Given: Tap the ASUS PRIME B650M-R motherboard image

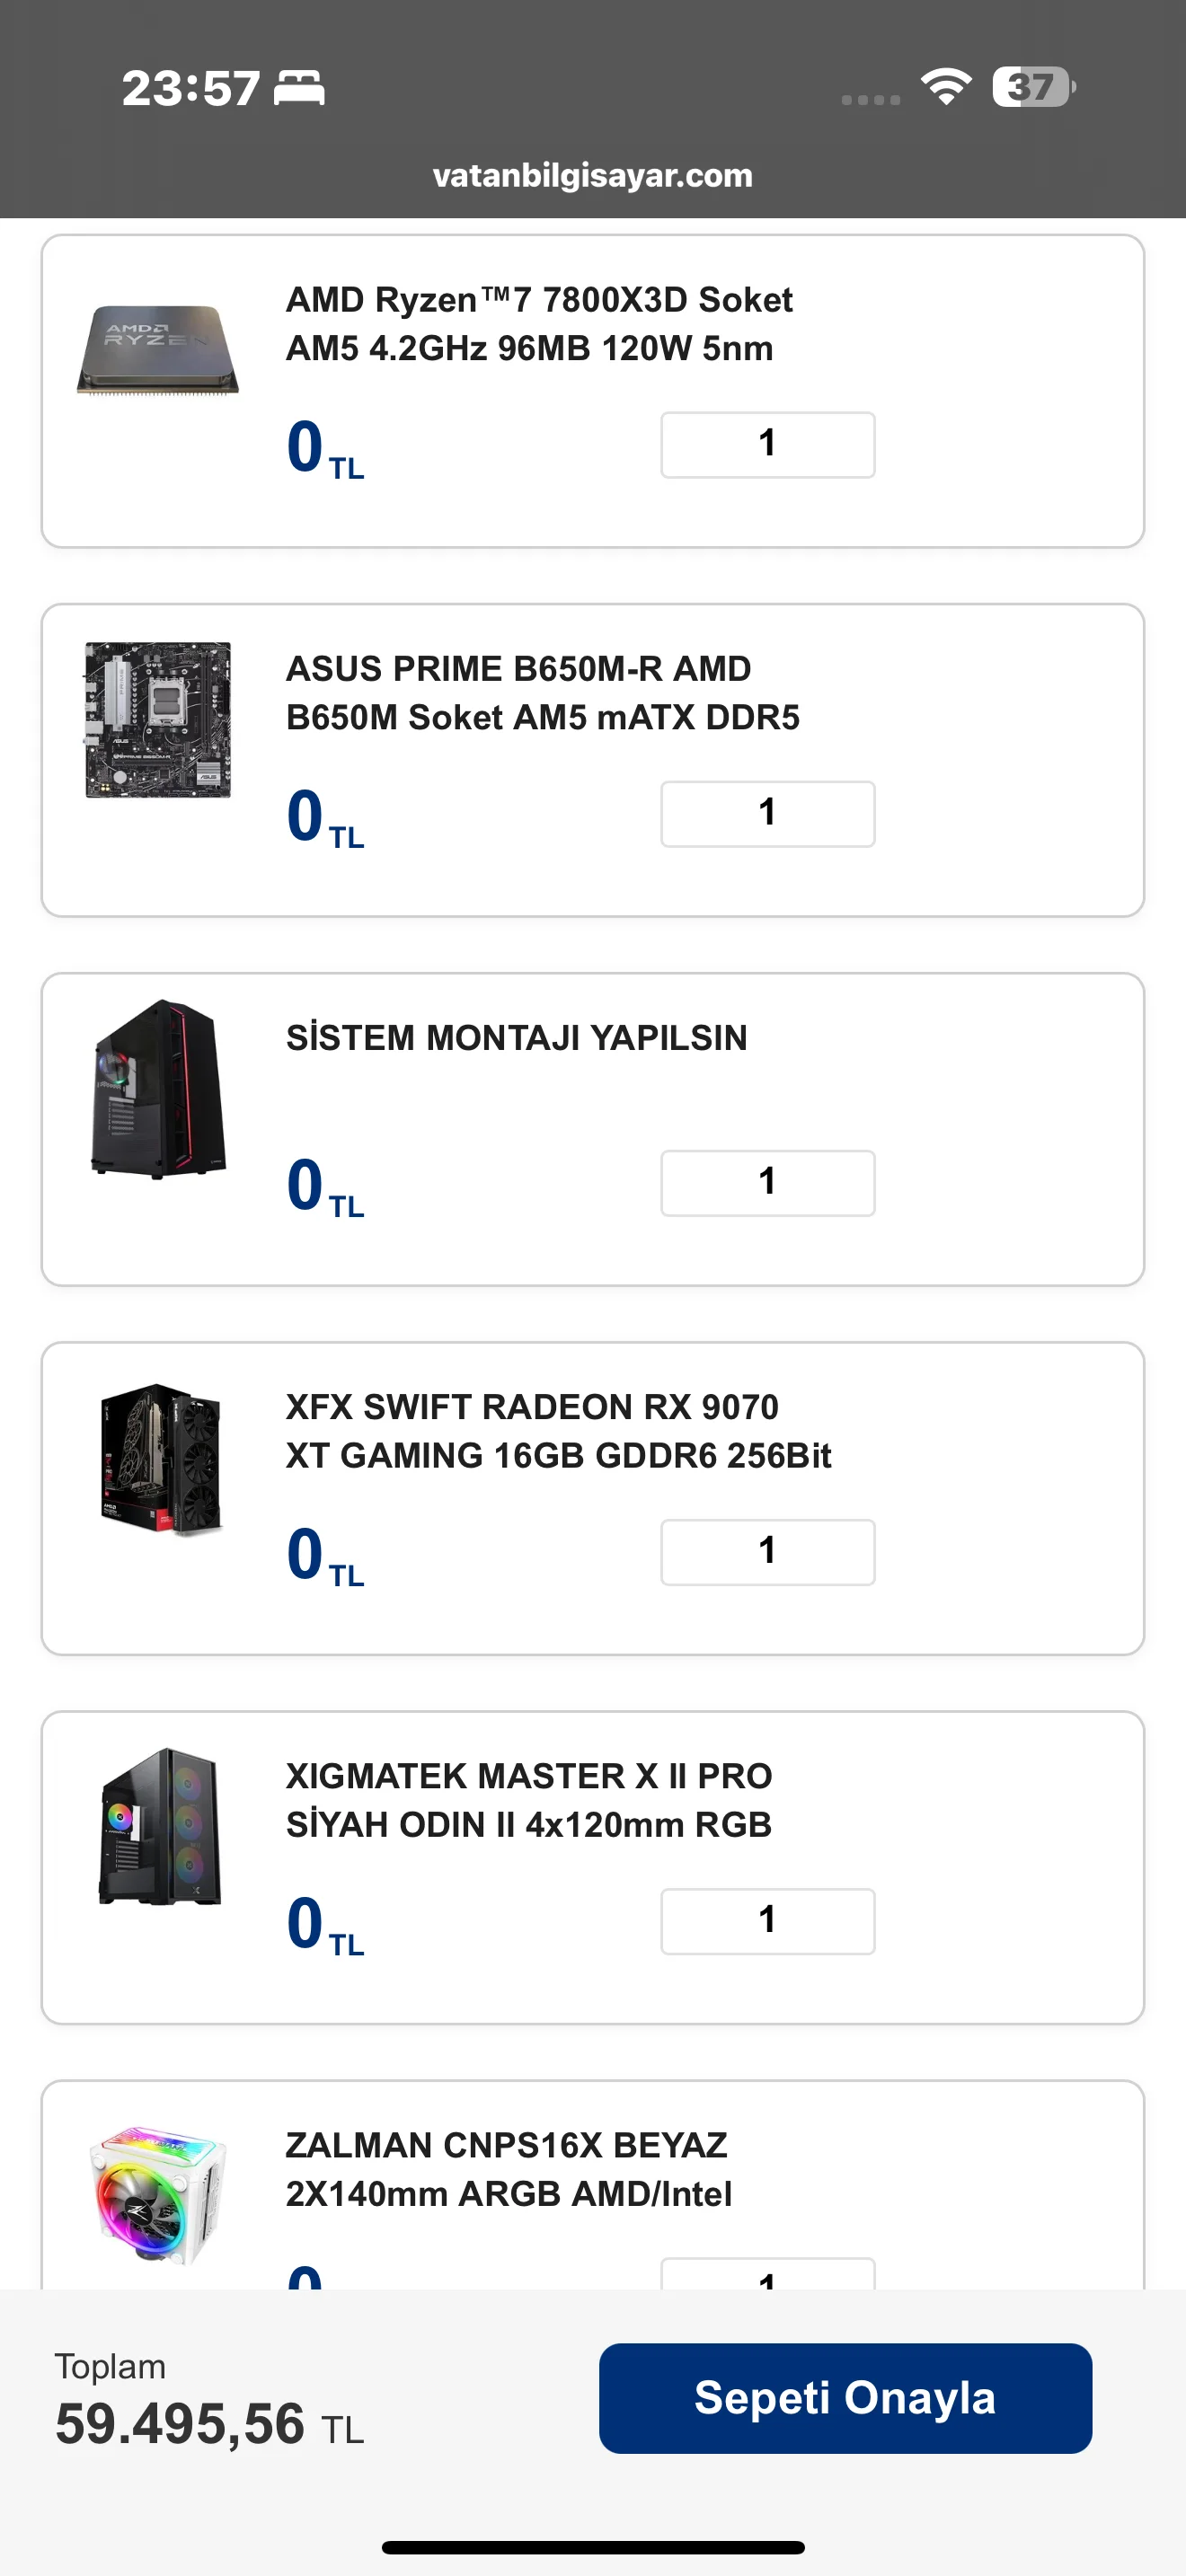Looking at the screenshot, I should click(x=158, y=720).
